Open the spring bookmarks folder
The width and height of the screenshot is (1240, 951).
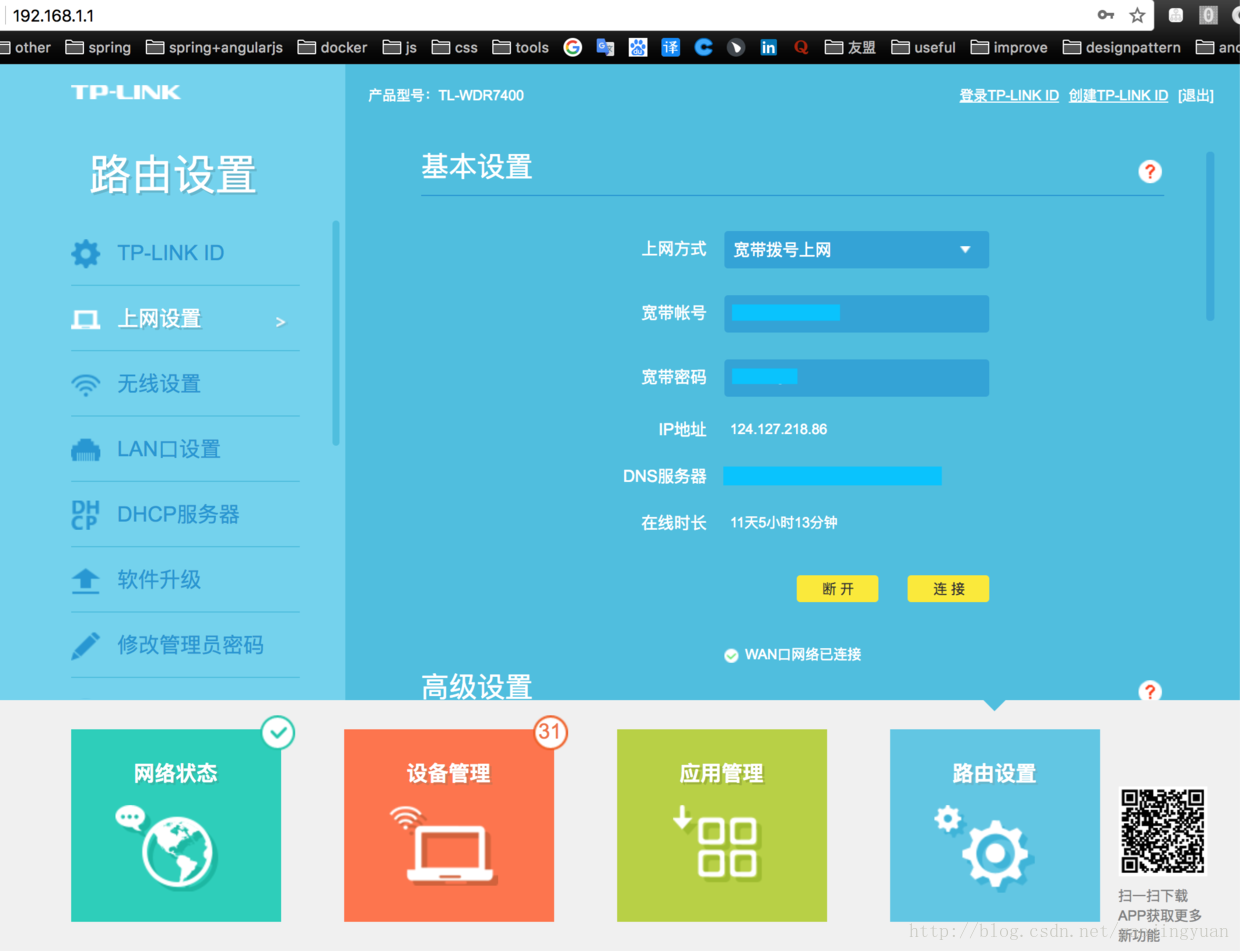98,47
